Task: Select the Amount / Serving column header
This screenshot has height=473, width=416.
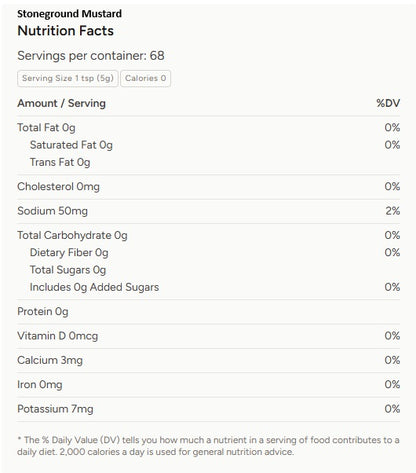Action: click(61, 103)
